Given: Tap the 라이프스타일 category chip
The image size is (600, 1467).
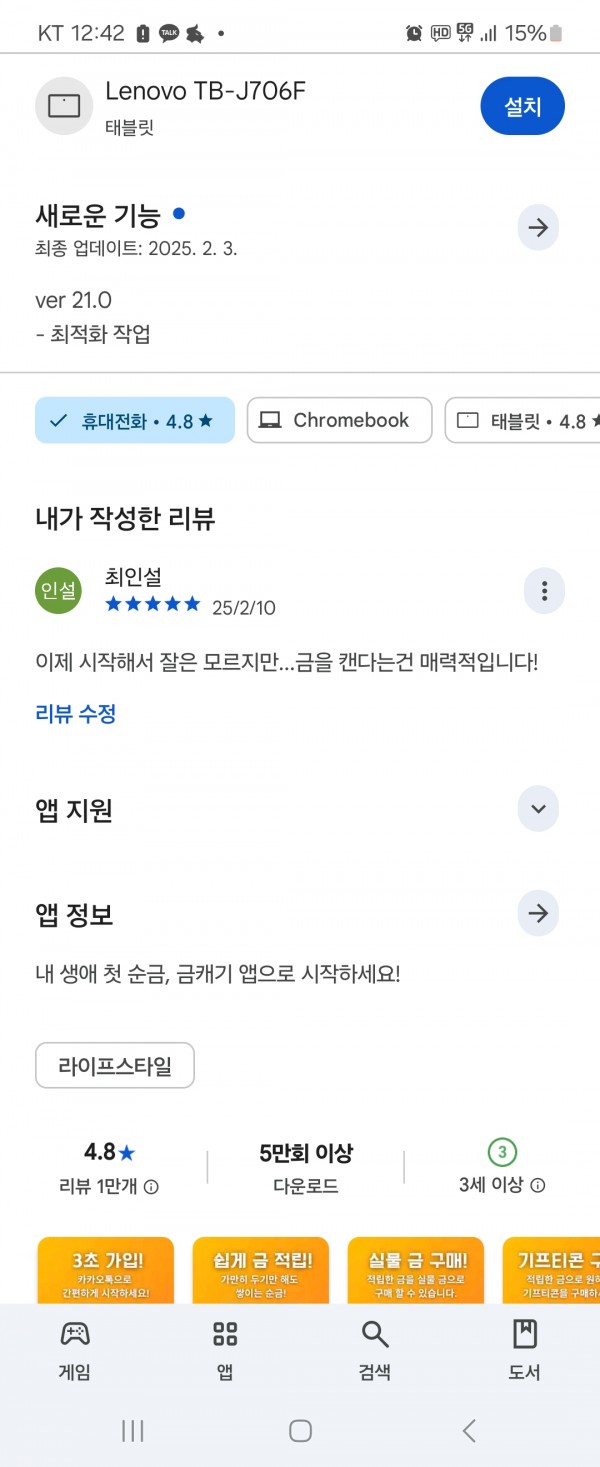Looking at the screenshot, I should tap(115, 1065).
